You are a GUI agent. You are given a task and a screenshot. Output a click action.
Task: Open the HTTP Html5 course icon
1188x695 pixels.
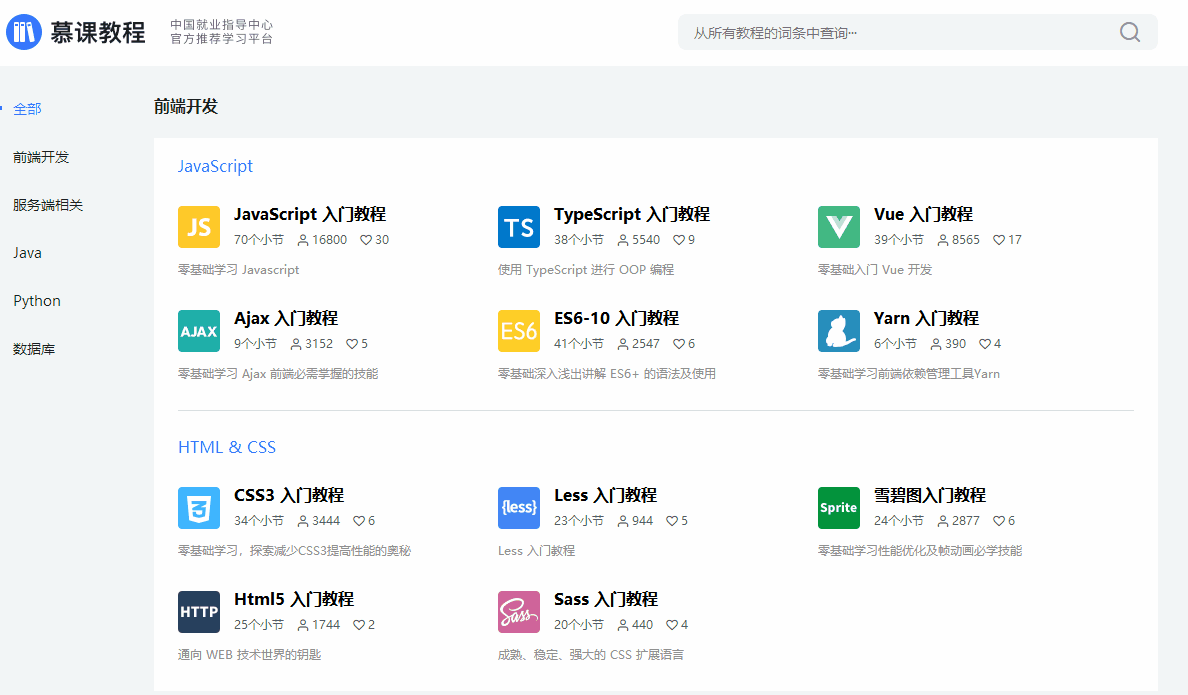click(x=199, y=612)
